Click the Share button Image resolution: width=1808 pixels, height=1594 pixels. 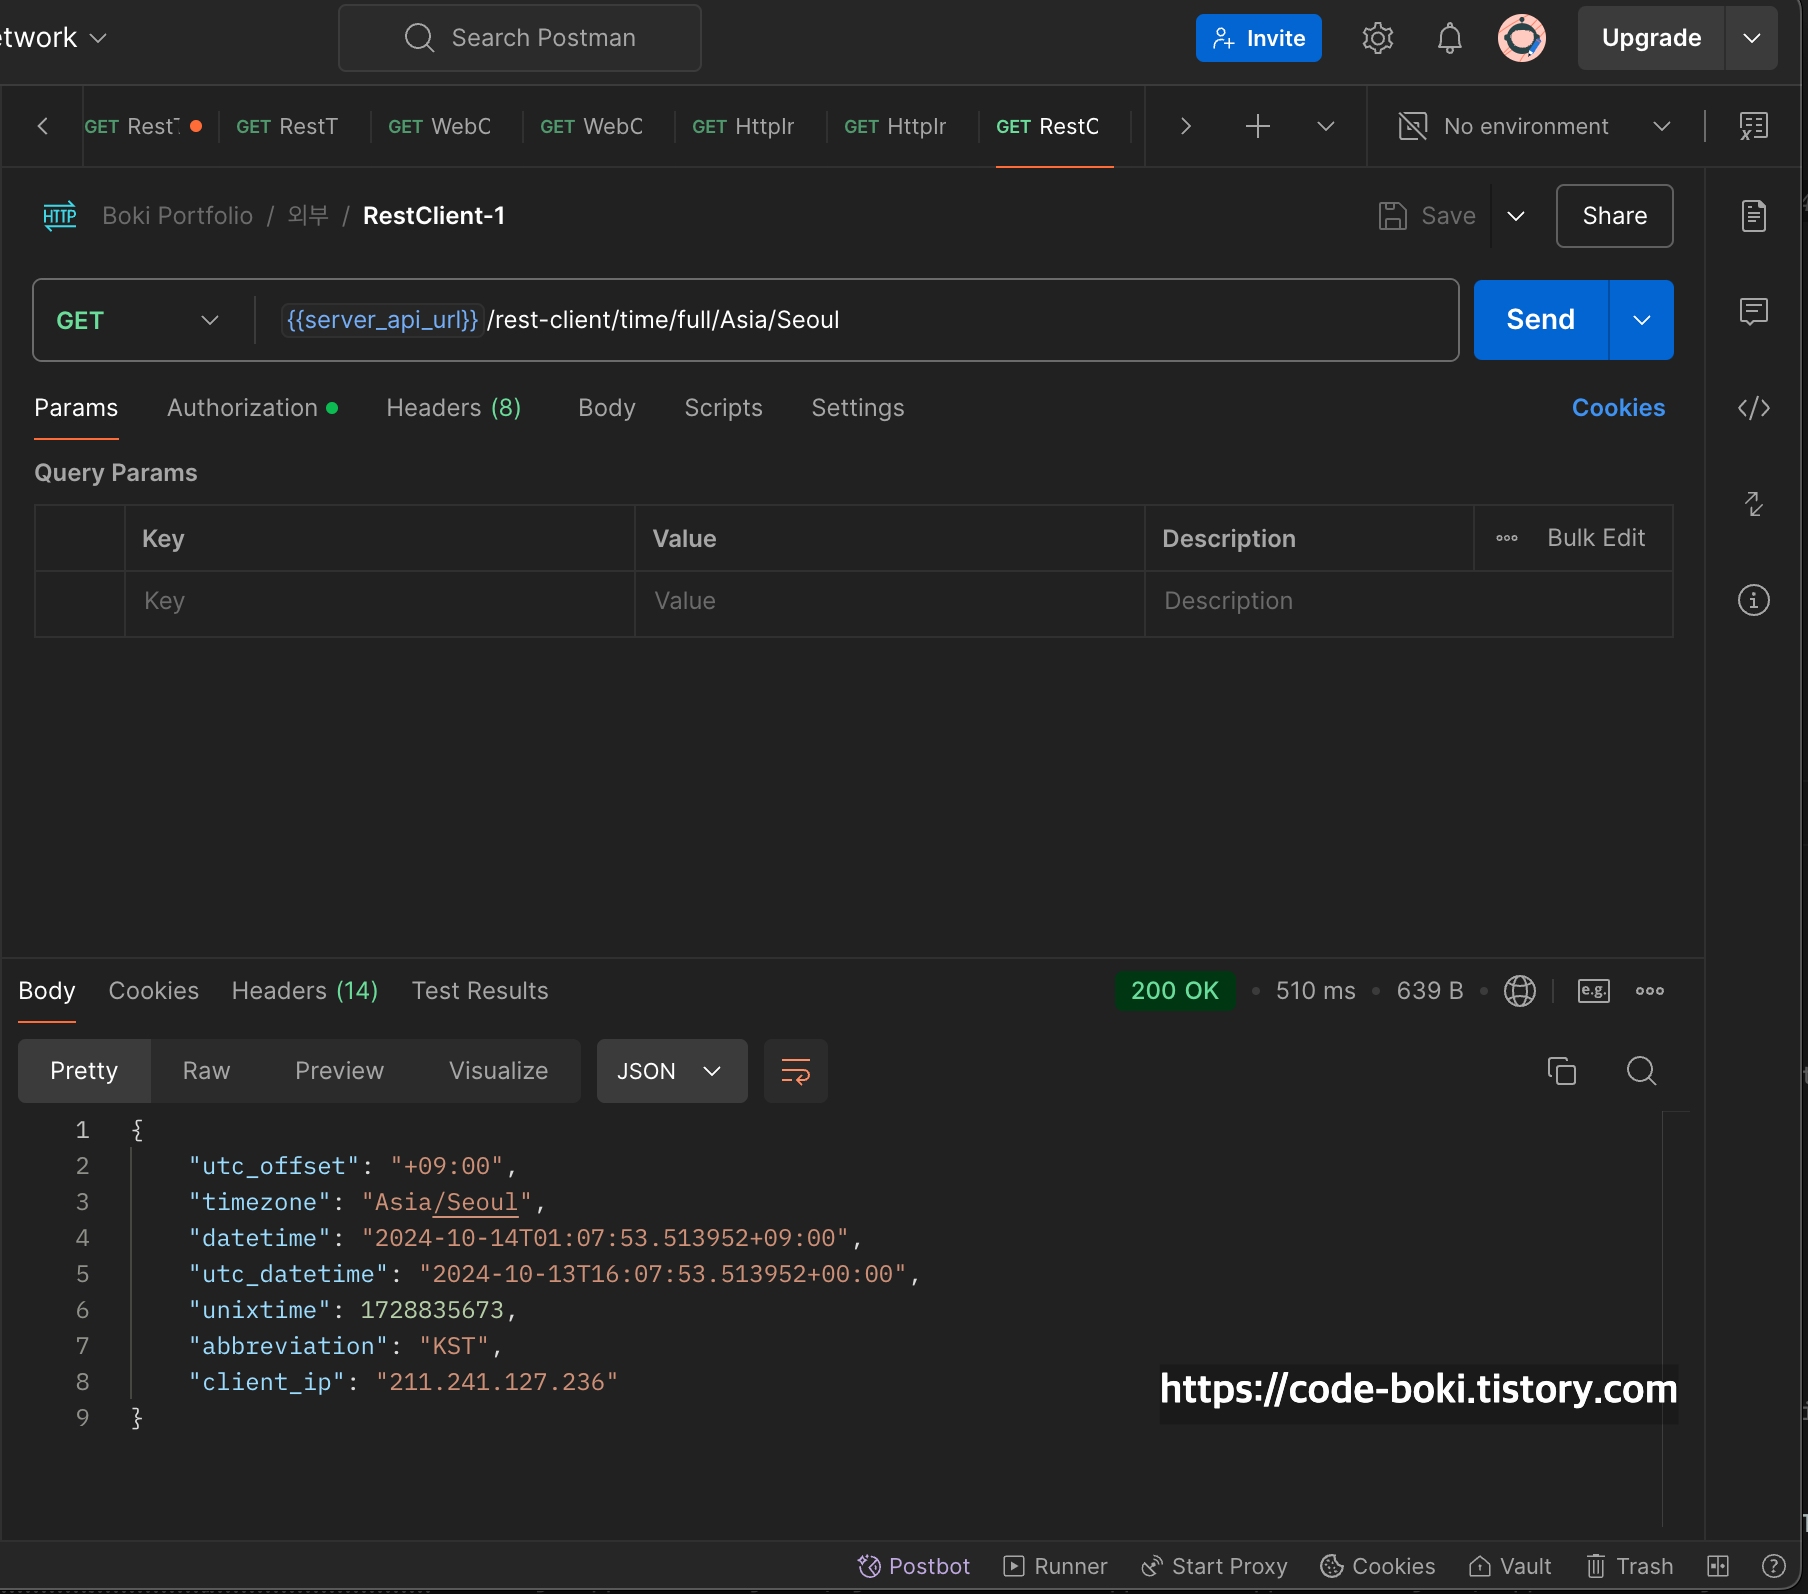[x=1614, y=216]
